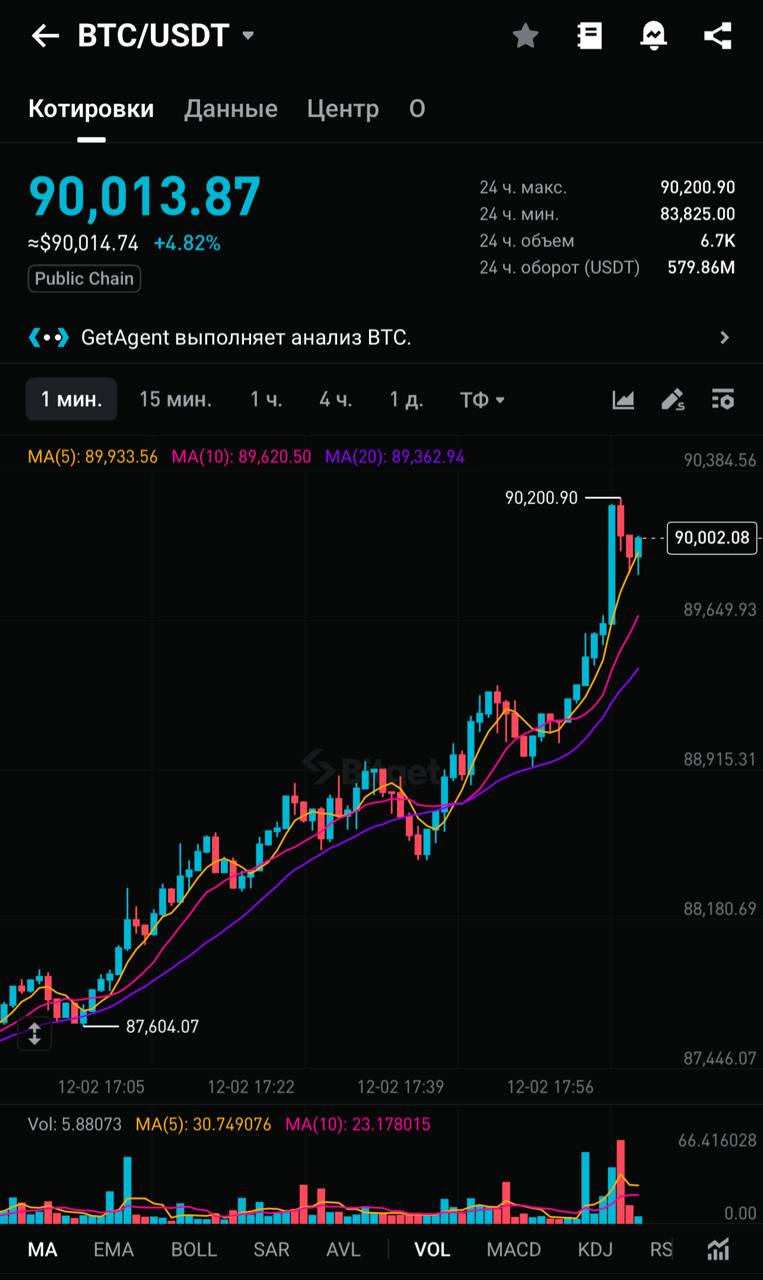Enable the BOLL indicator
This screenshot has width=763, height=1280.
(x=193, y=1249)
